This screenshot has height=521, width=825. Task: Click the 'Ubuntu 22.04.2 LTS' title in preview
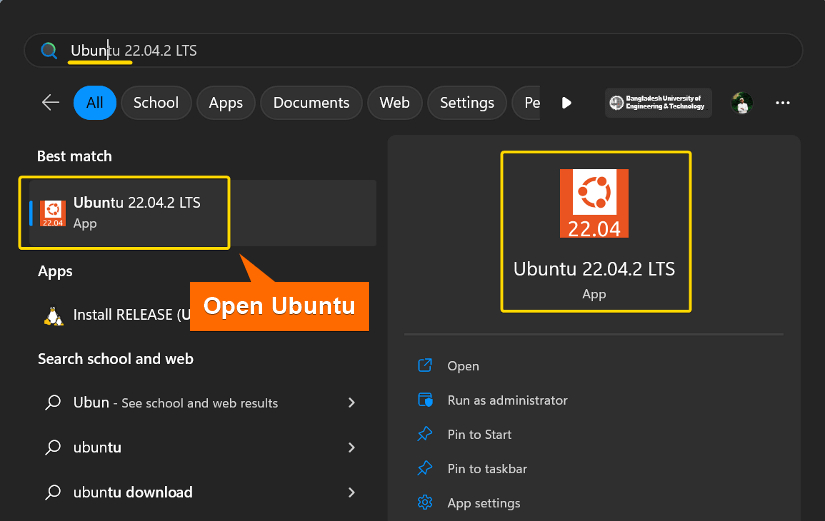point(594,269)
